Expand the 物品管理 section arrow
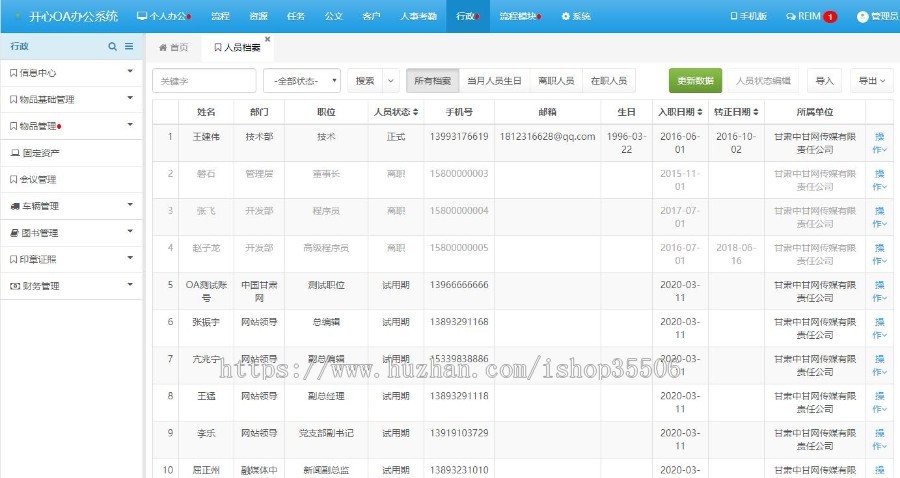The height and width of the screenshot is (478, 900). coord(130,125)
